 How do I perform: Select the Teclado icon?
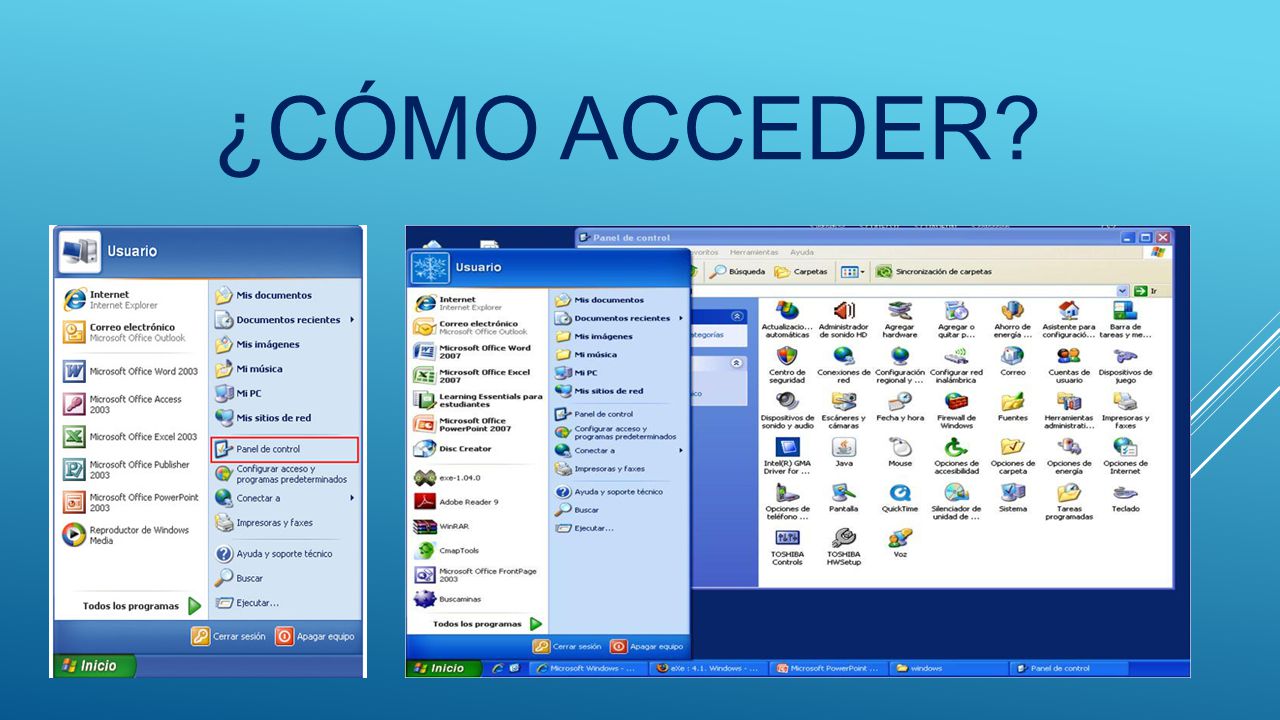point(1125,497)
